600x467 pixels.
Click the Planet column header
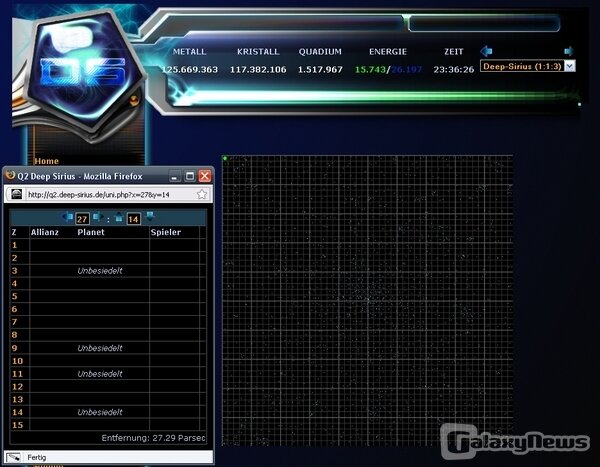(91, 232)
